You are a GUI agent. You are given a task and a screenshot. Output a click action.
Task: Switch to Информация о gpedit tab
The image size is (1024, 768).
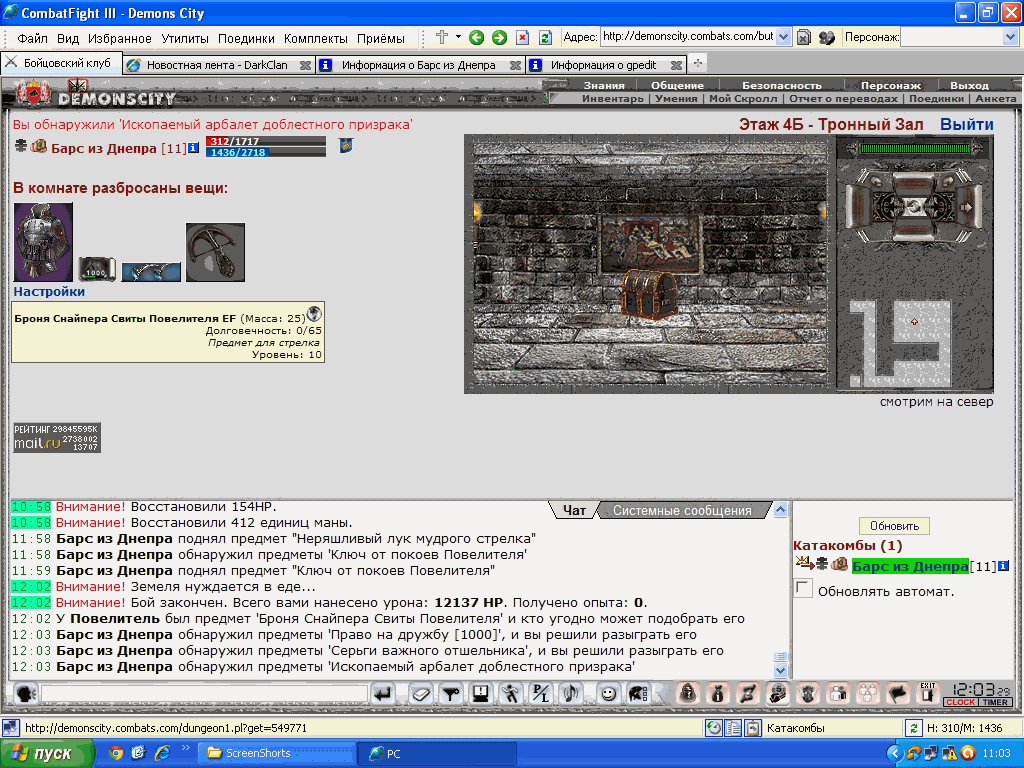coord(603,65)
